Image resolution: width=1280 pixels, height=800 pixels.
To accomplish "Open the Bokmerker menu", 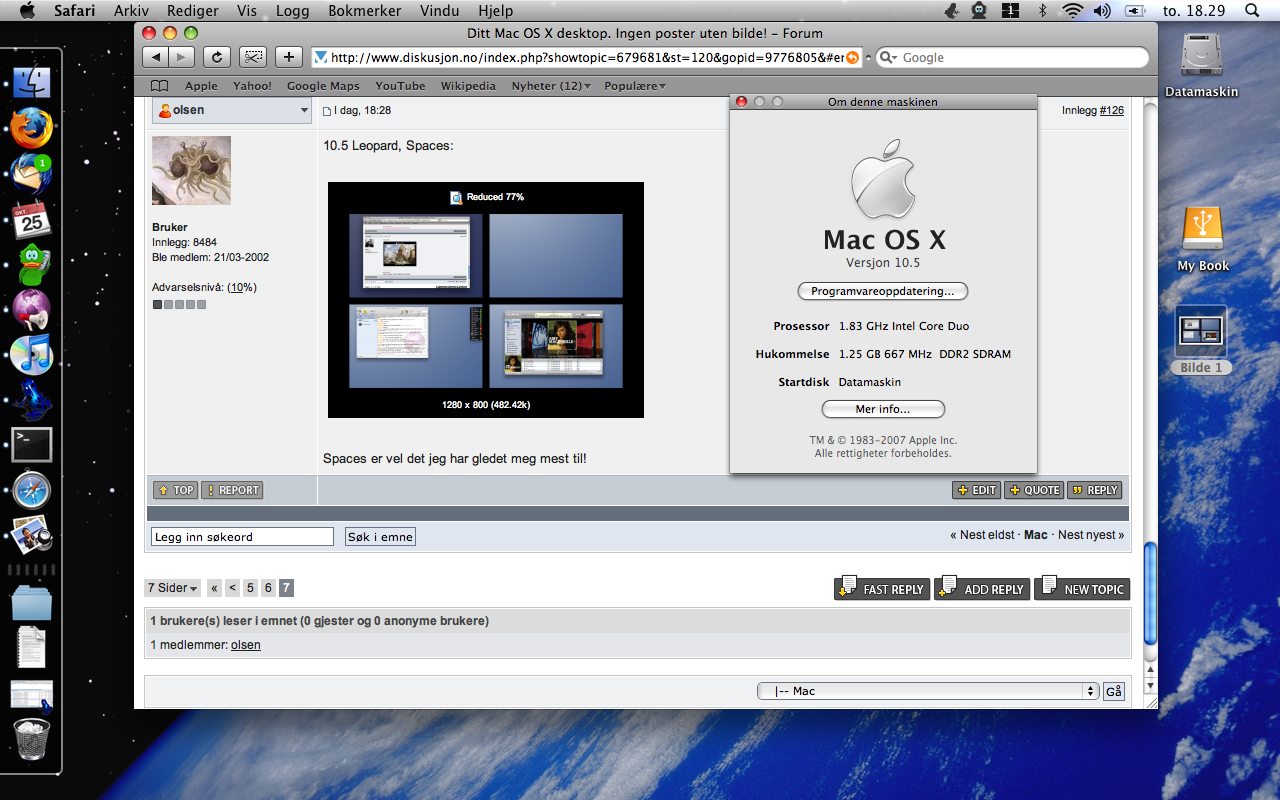I will tap(364, 11).
